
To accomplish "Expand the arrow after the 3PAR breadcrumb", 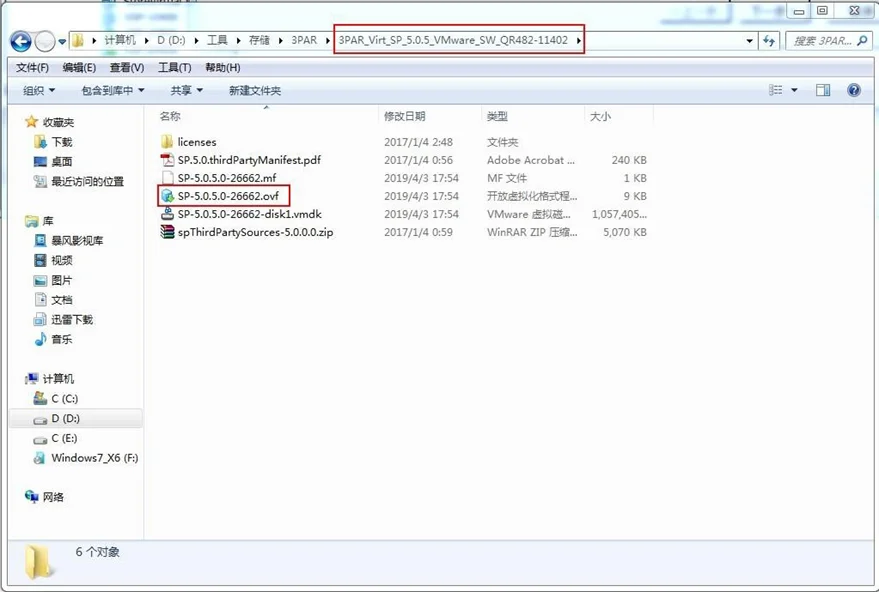I will (328, 40).
